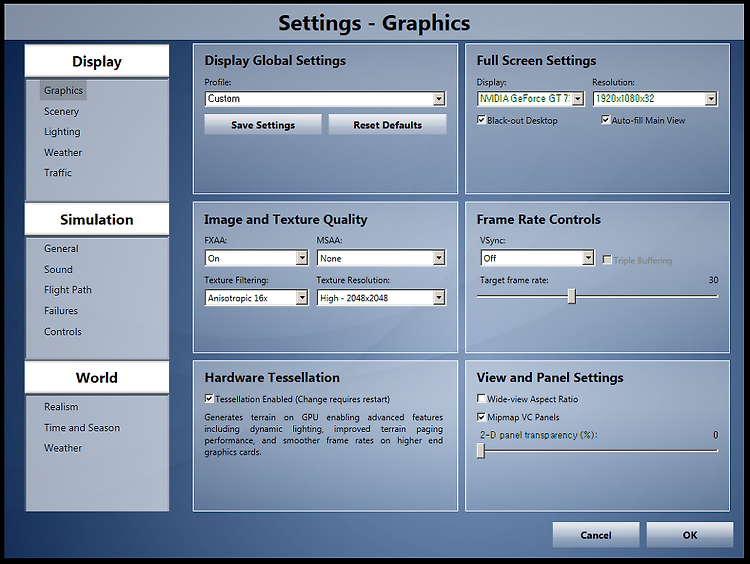Click the Save Settings button
The image size is (750, 564).
click(x=263, y=125)
